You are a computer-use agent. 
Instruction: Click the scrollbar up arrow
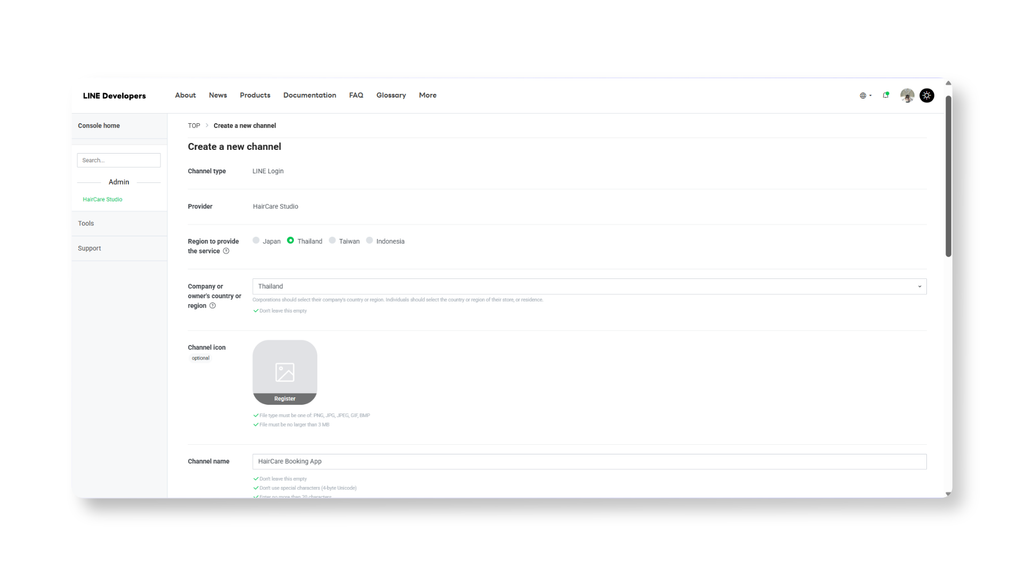[x=948, y=84]
